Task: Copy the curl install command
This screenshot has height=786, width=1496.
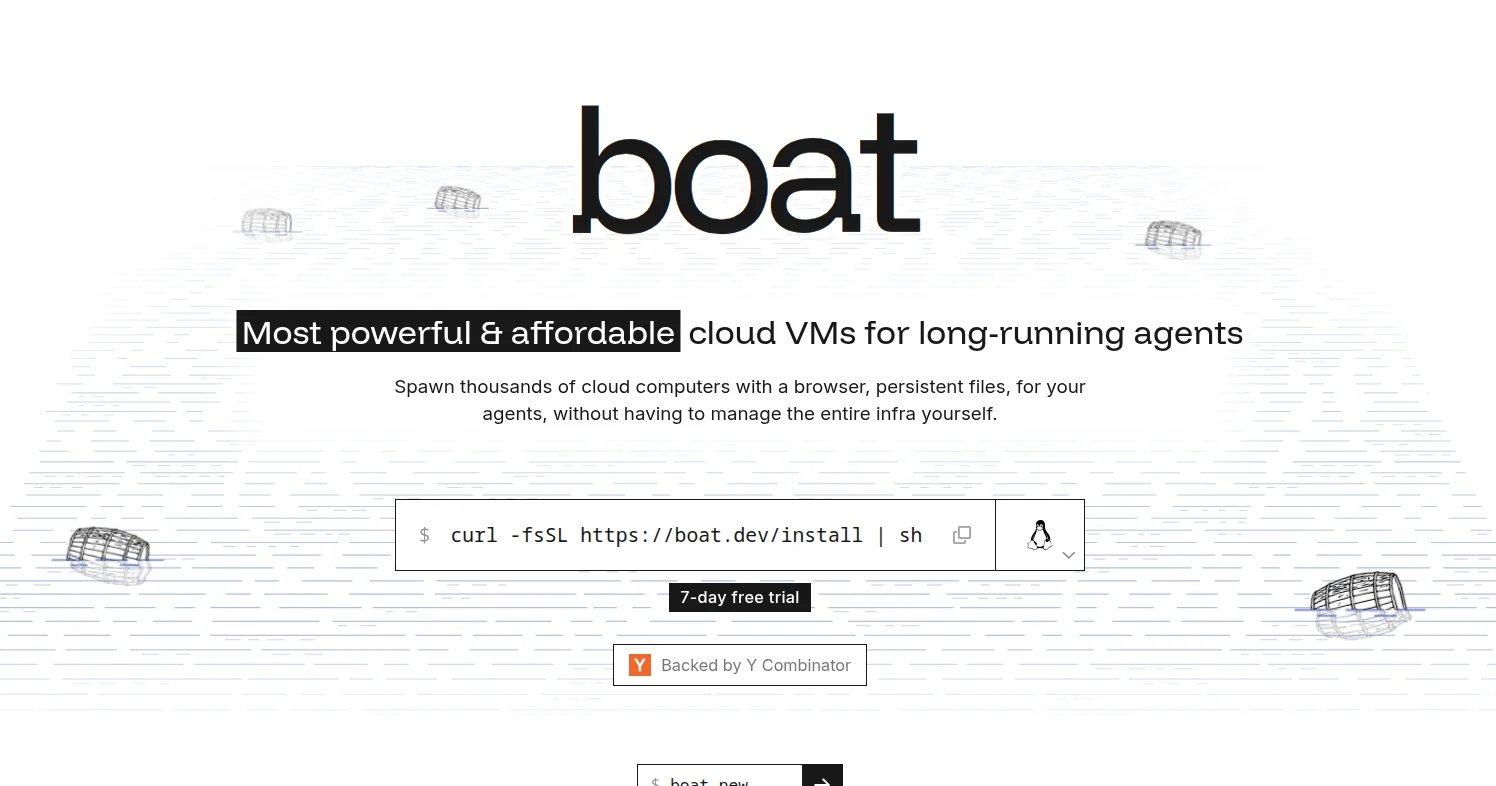Action: [962, 535]
